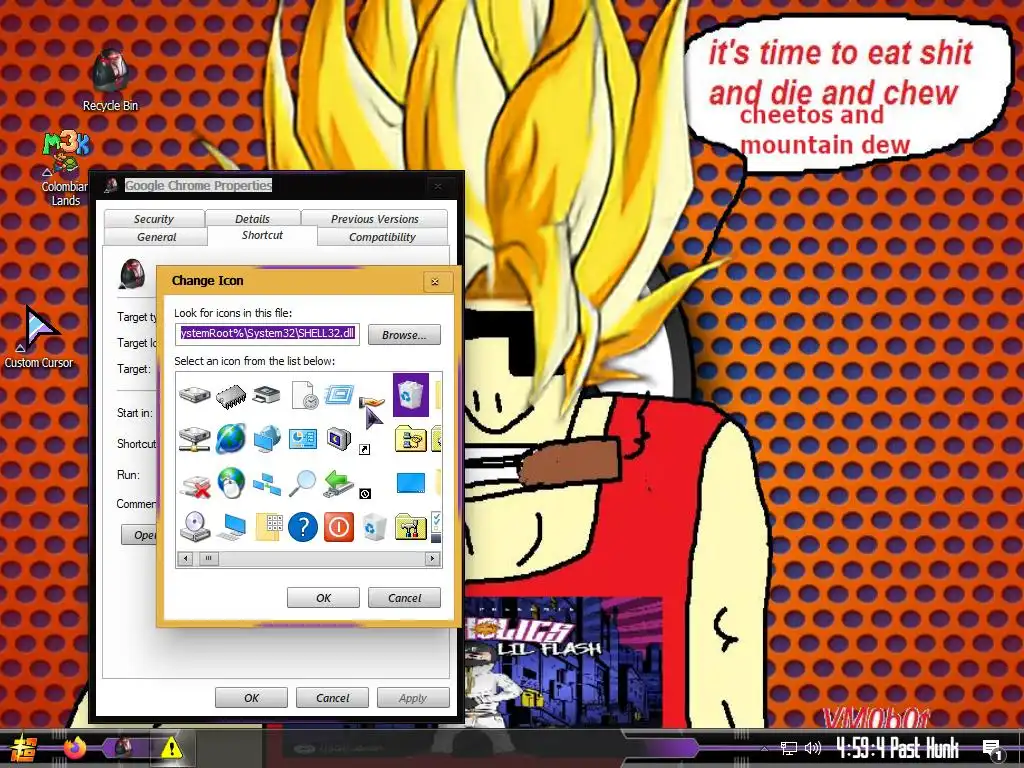Select the administrative tools folder icon

click(411, 526)
